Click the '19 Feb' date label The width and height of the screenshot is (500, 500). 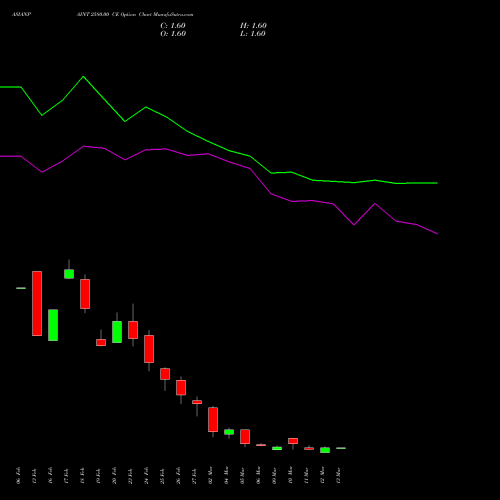tap(98, 476)
